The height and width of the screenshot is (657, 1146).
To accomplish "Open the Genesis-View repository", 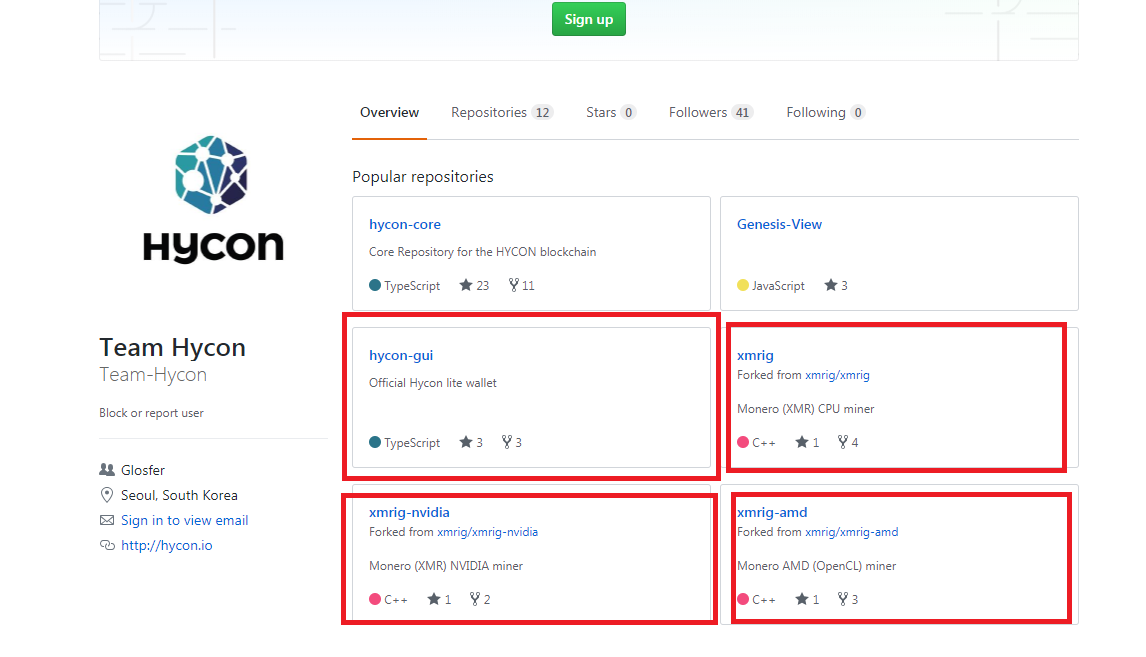I will 779,224.
